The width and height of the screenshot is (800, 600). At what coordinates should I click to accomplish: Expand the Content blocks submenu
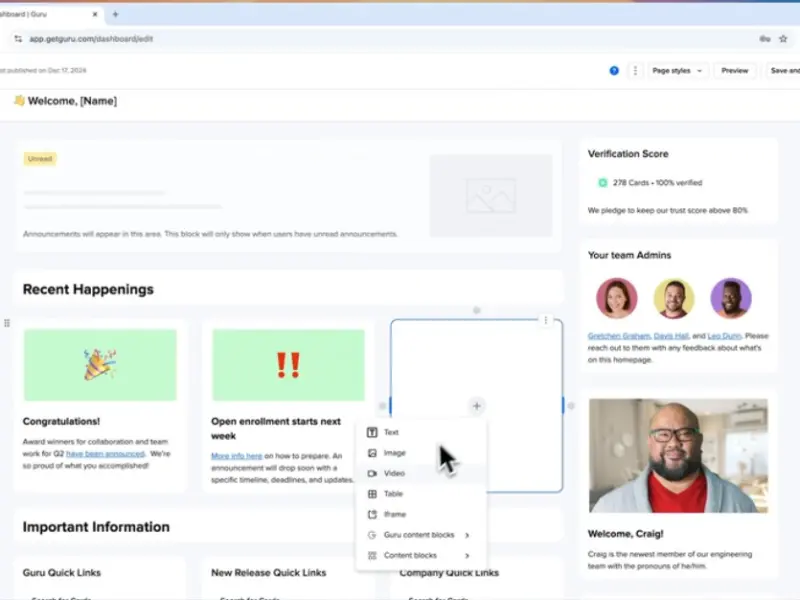pyautogui.click(x=421, y=555)
